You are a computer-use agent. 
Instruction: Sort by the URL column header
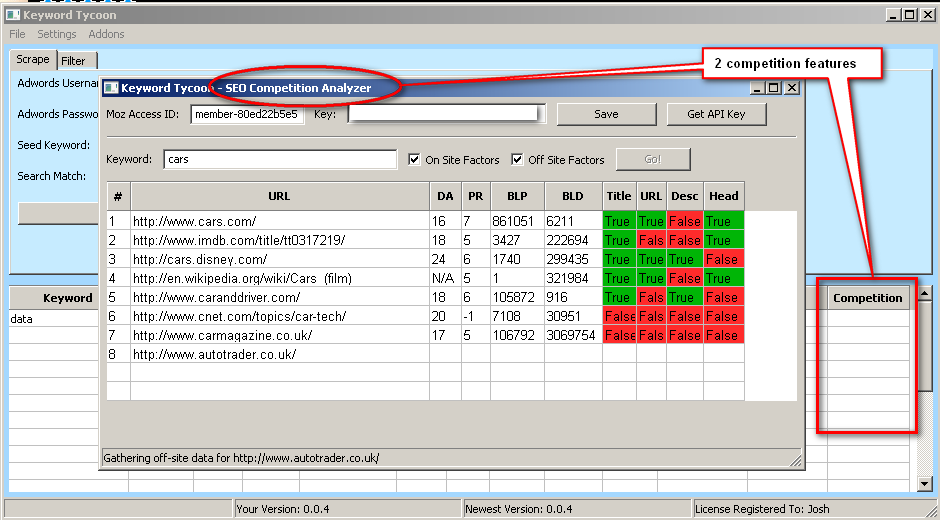[x=279, y=196]
